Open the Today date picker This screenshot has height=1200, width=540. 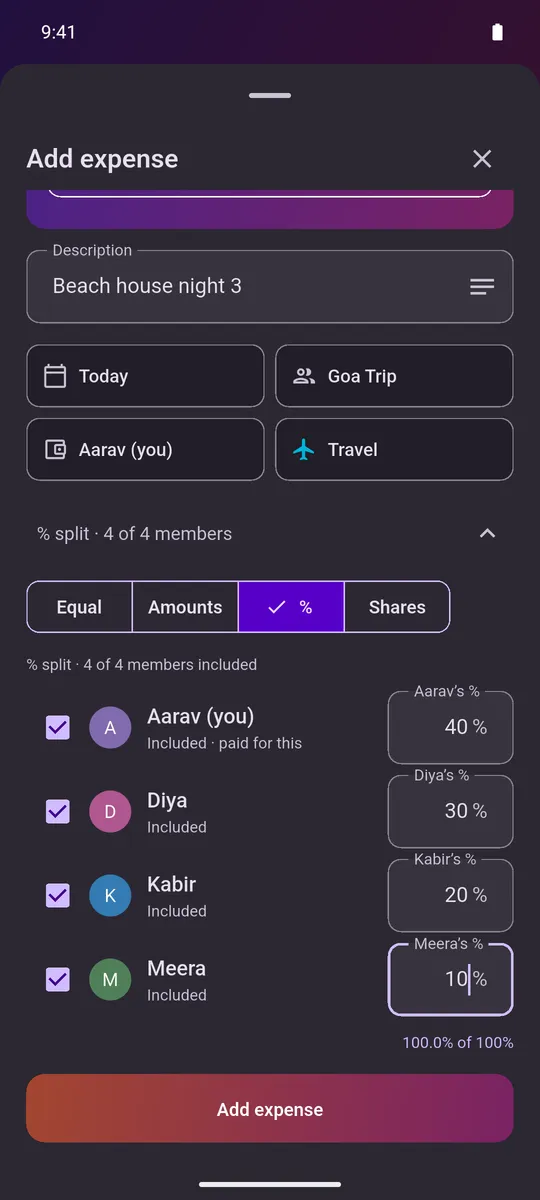tap(145, 376)
